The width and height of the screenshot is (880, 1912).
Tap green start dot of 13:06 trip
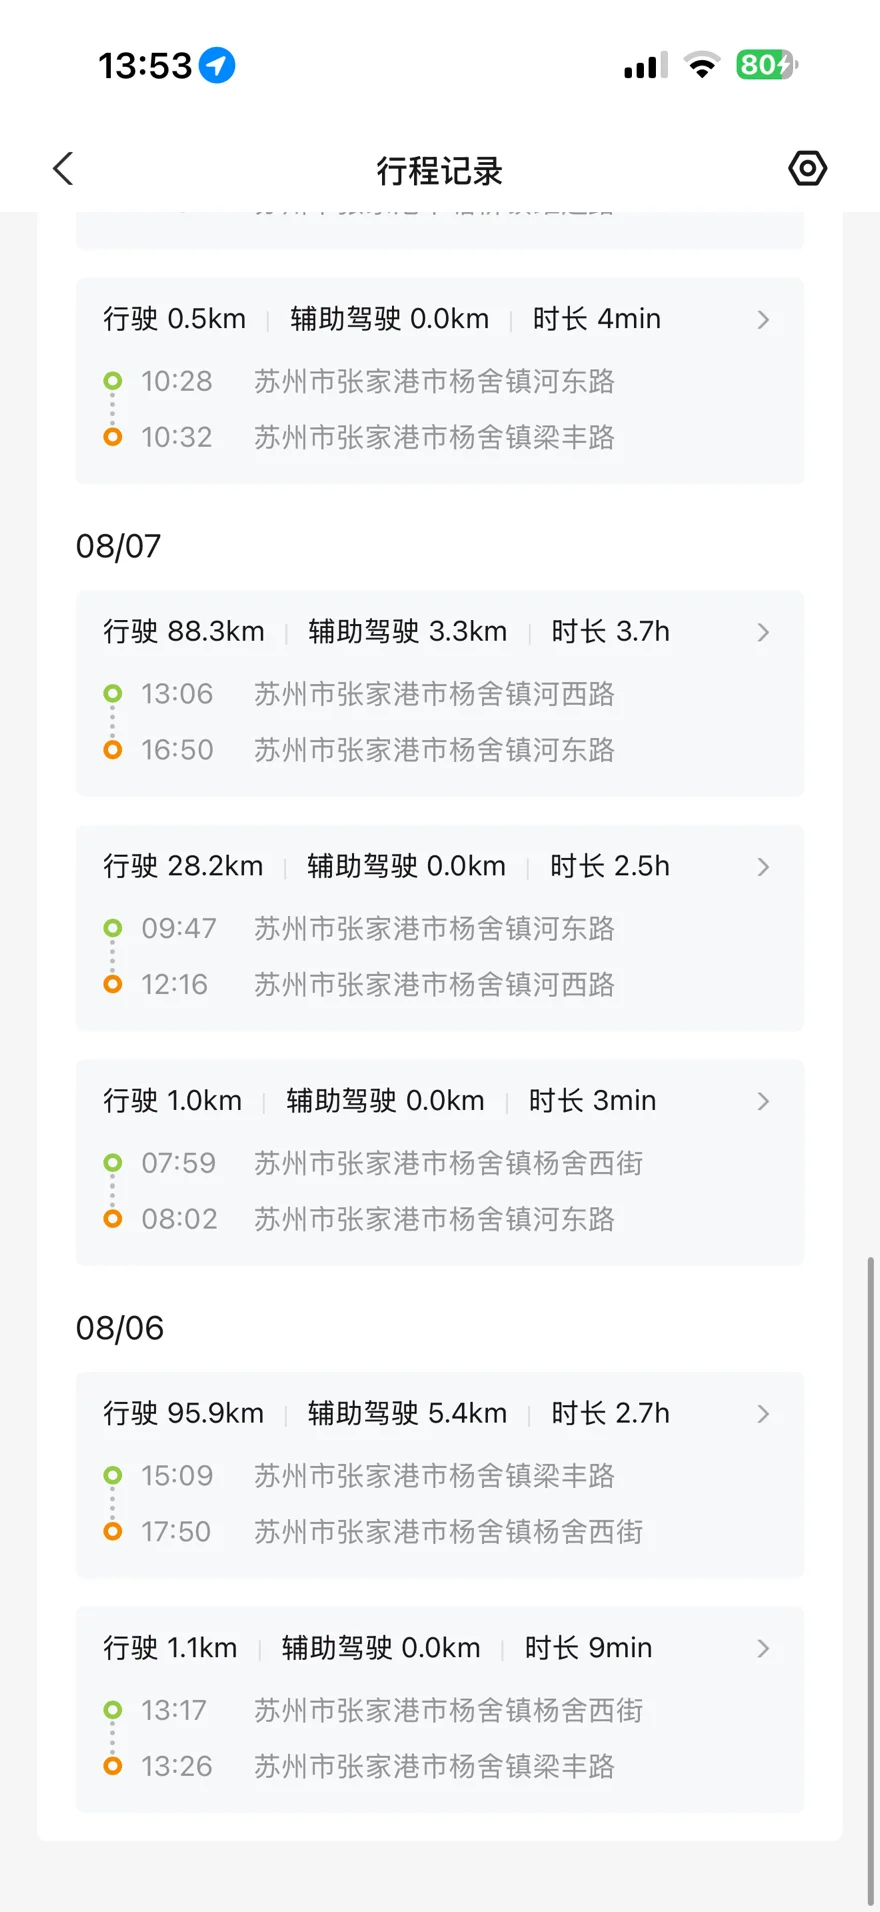(113, 693)
